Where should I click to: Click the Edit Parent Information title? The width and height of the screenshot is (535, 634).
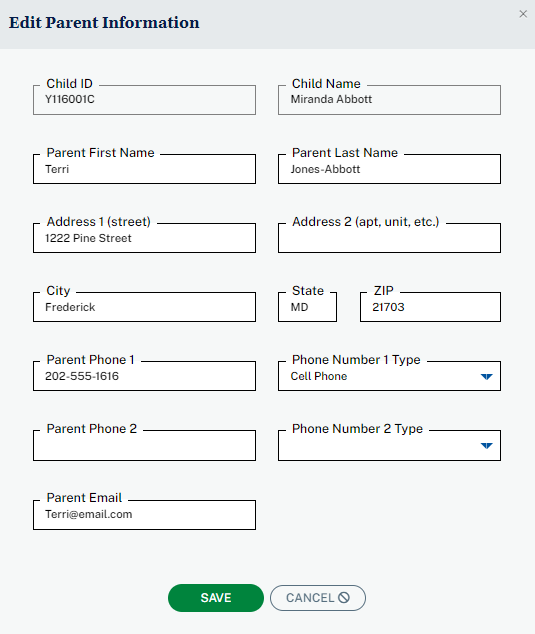[x=104, y=23]
